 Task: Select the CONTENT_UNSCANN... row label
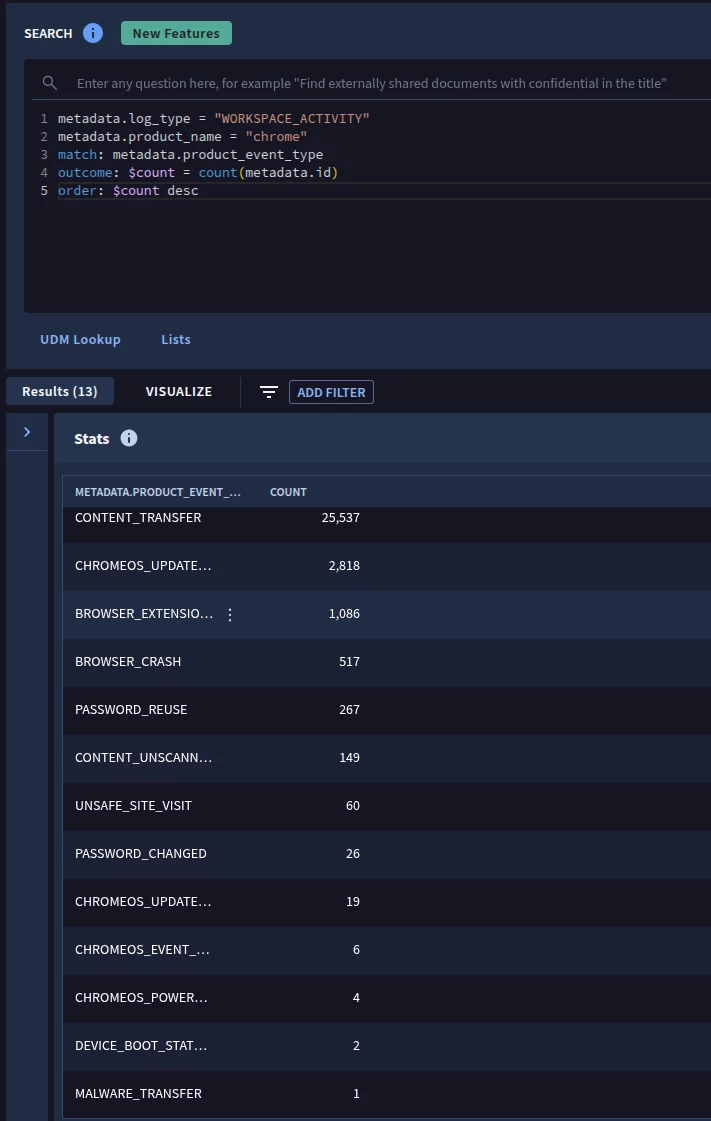pos(144,757)
